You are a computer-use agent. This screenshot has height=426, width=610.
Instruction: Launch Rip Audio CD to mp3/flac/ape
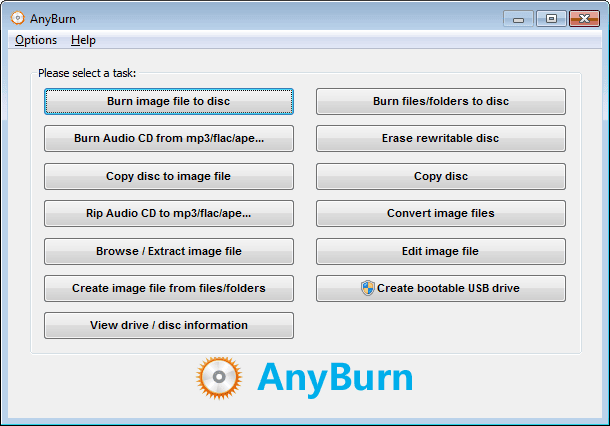point(169,213)
